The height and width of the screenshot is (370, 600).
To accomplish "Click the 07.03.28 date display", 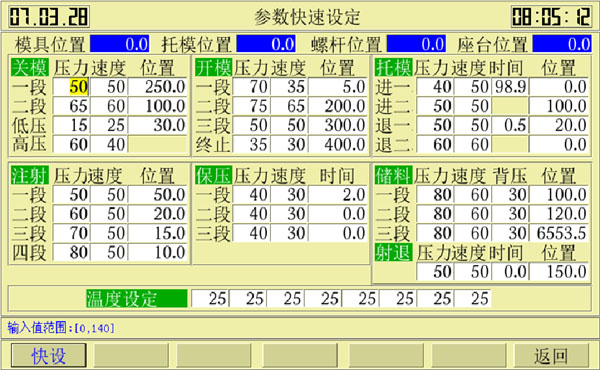I will [x=49, y=16].
